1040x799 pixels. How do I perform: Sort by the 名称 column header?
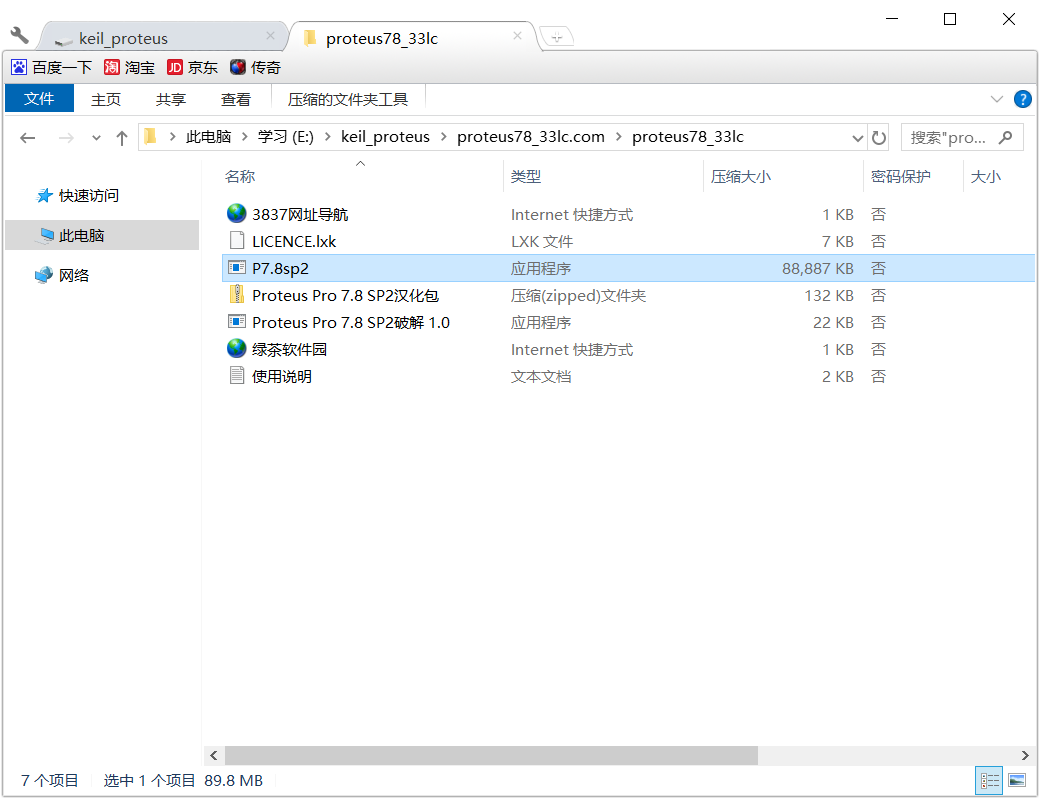coord(240,176)
